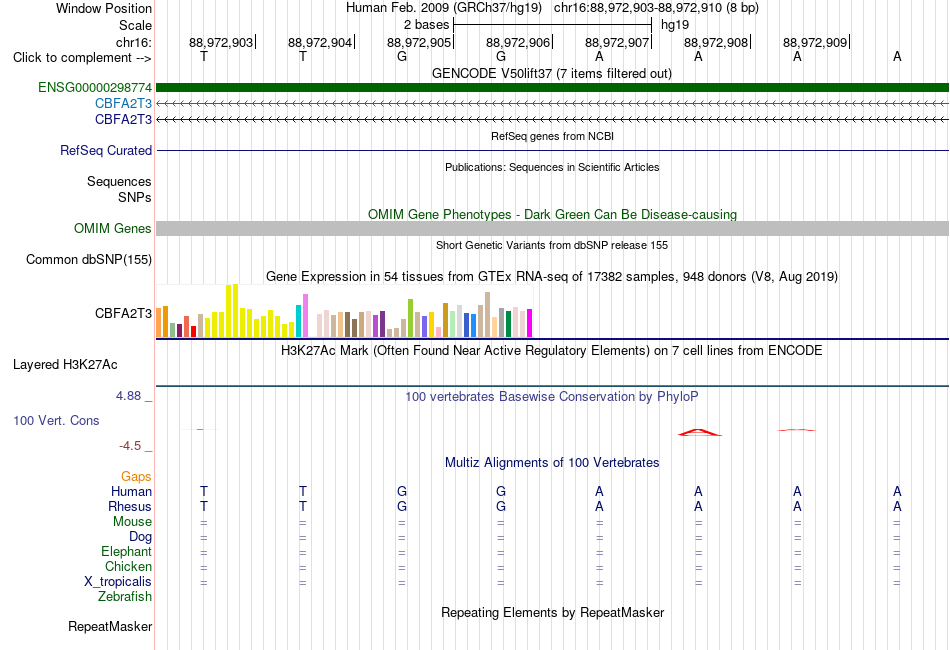Click the Mouse species label

(x=132, y=522)
